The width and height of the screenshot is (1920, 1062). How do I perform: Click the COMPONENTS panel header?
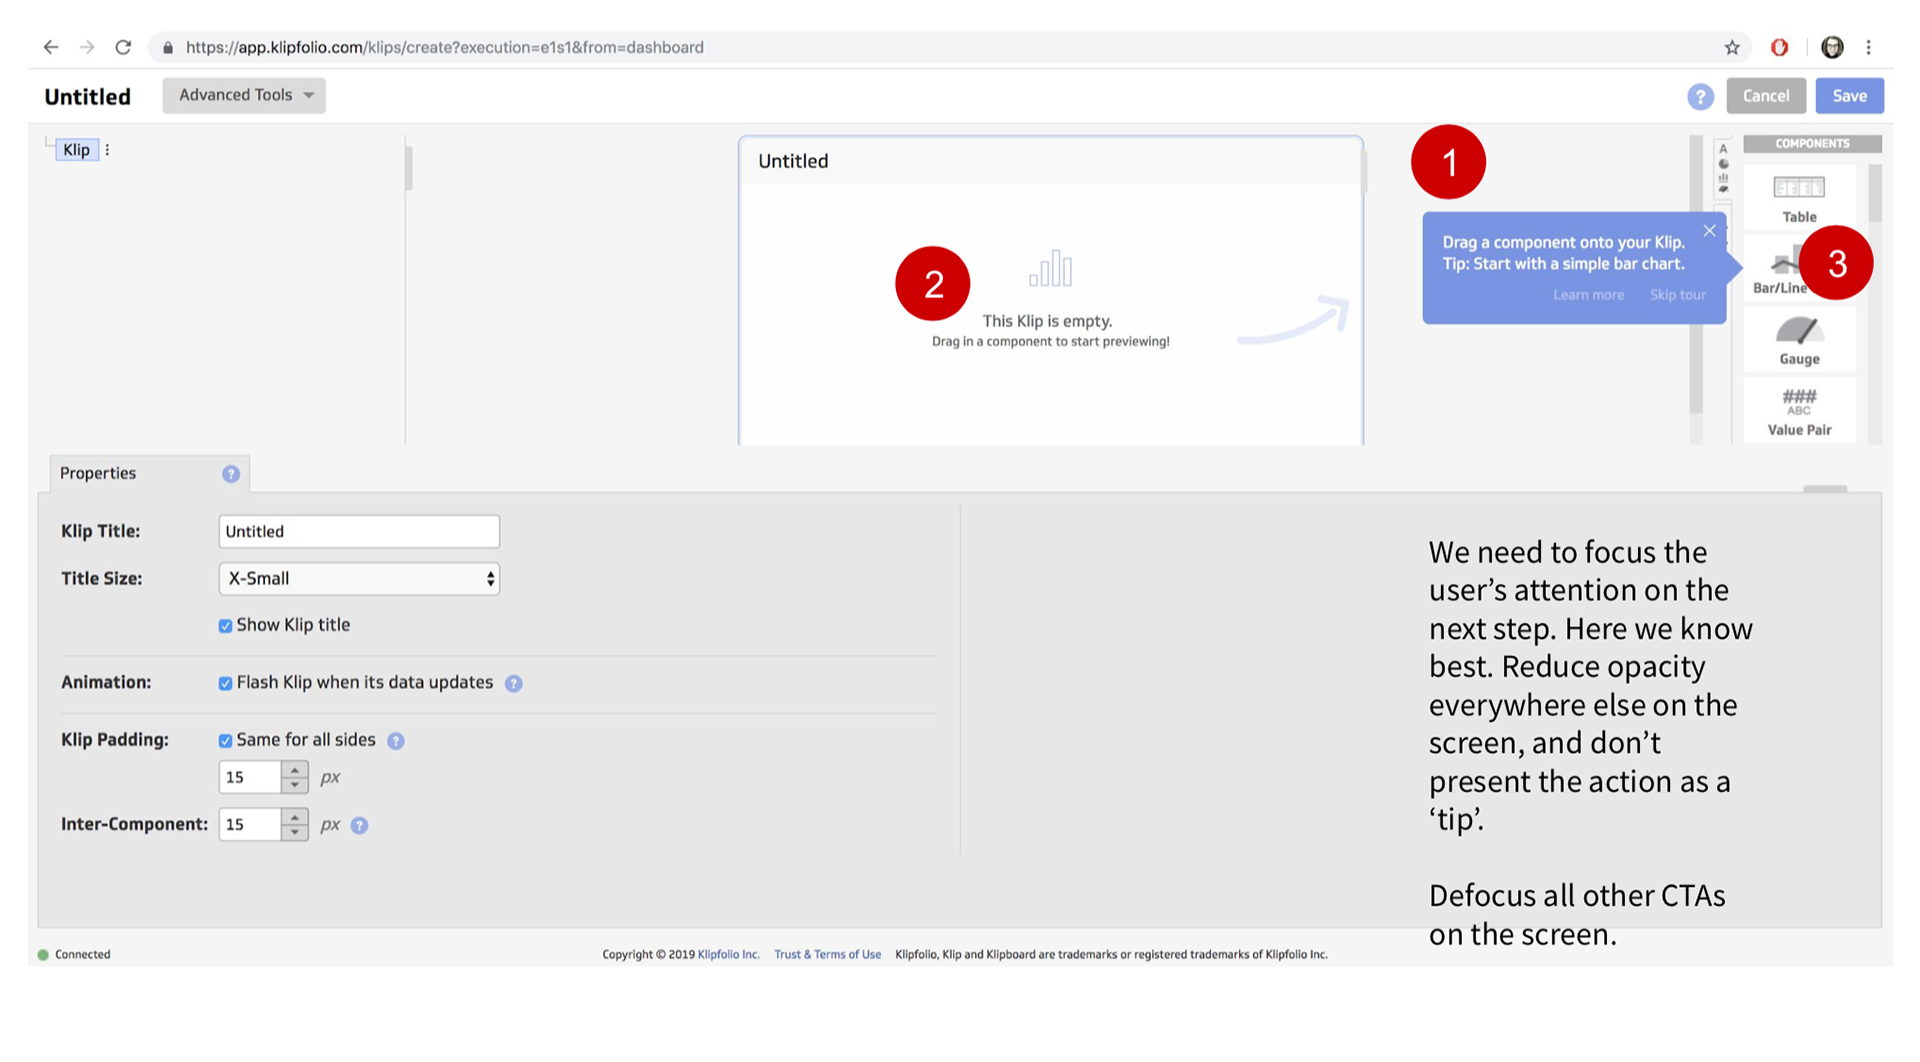pos(1812,144)
